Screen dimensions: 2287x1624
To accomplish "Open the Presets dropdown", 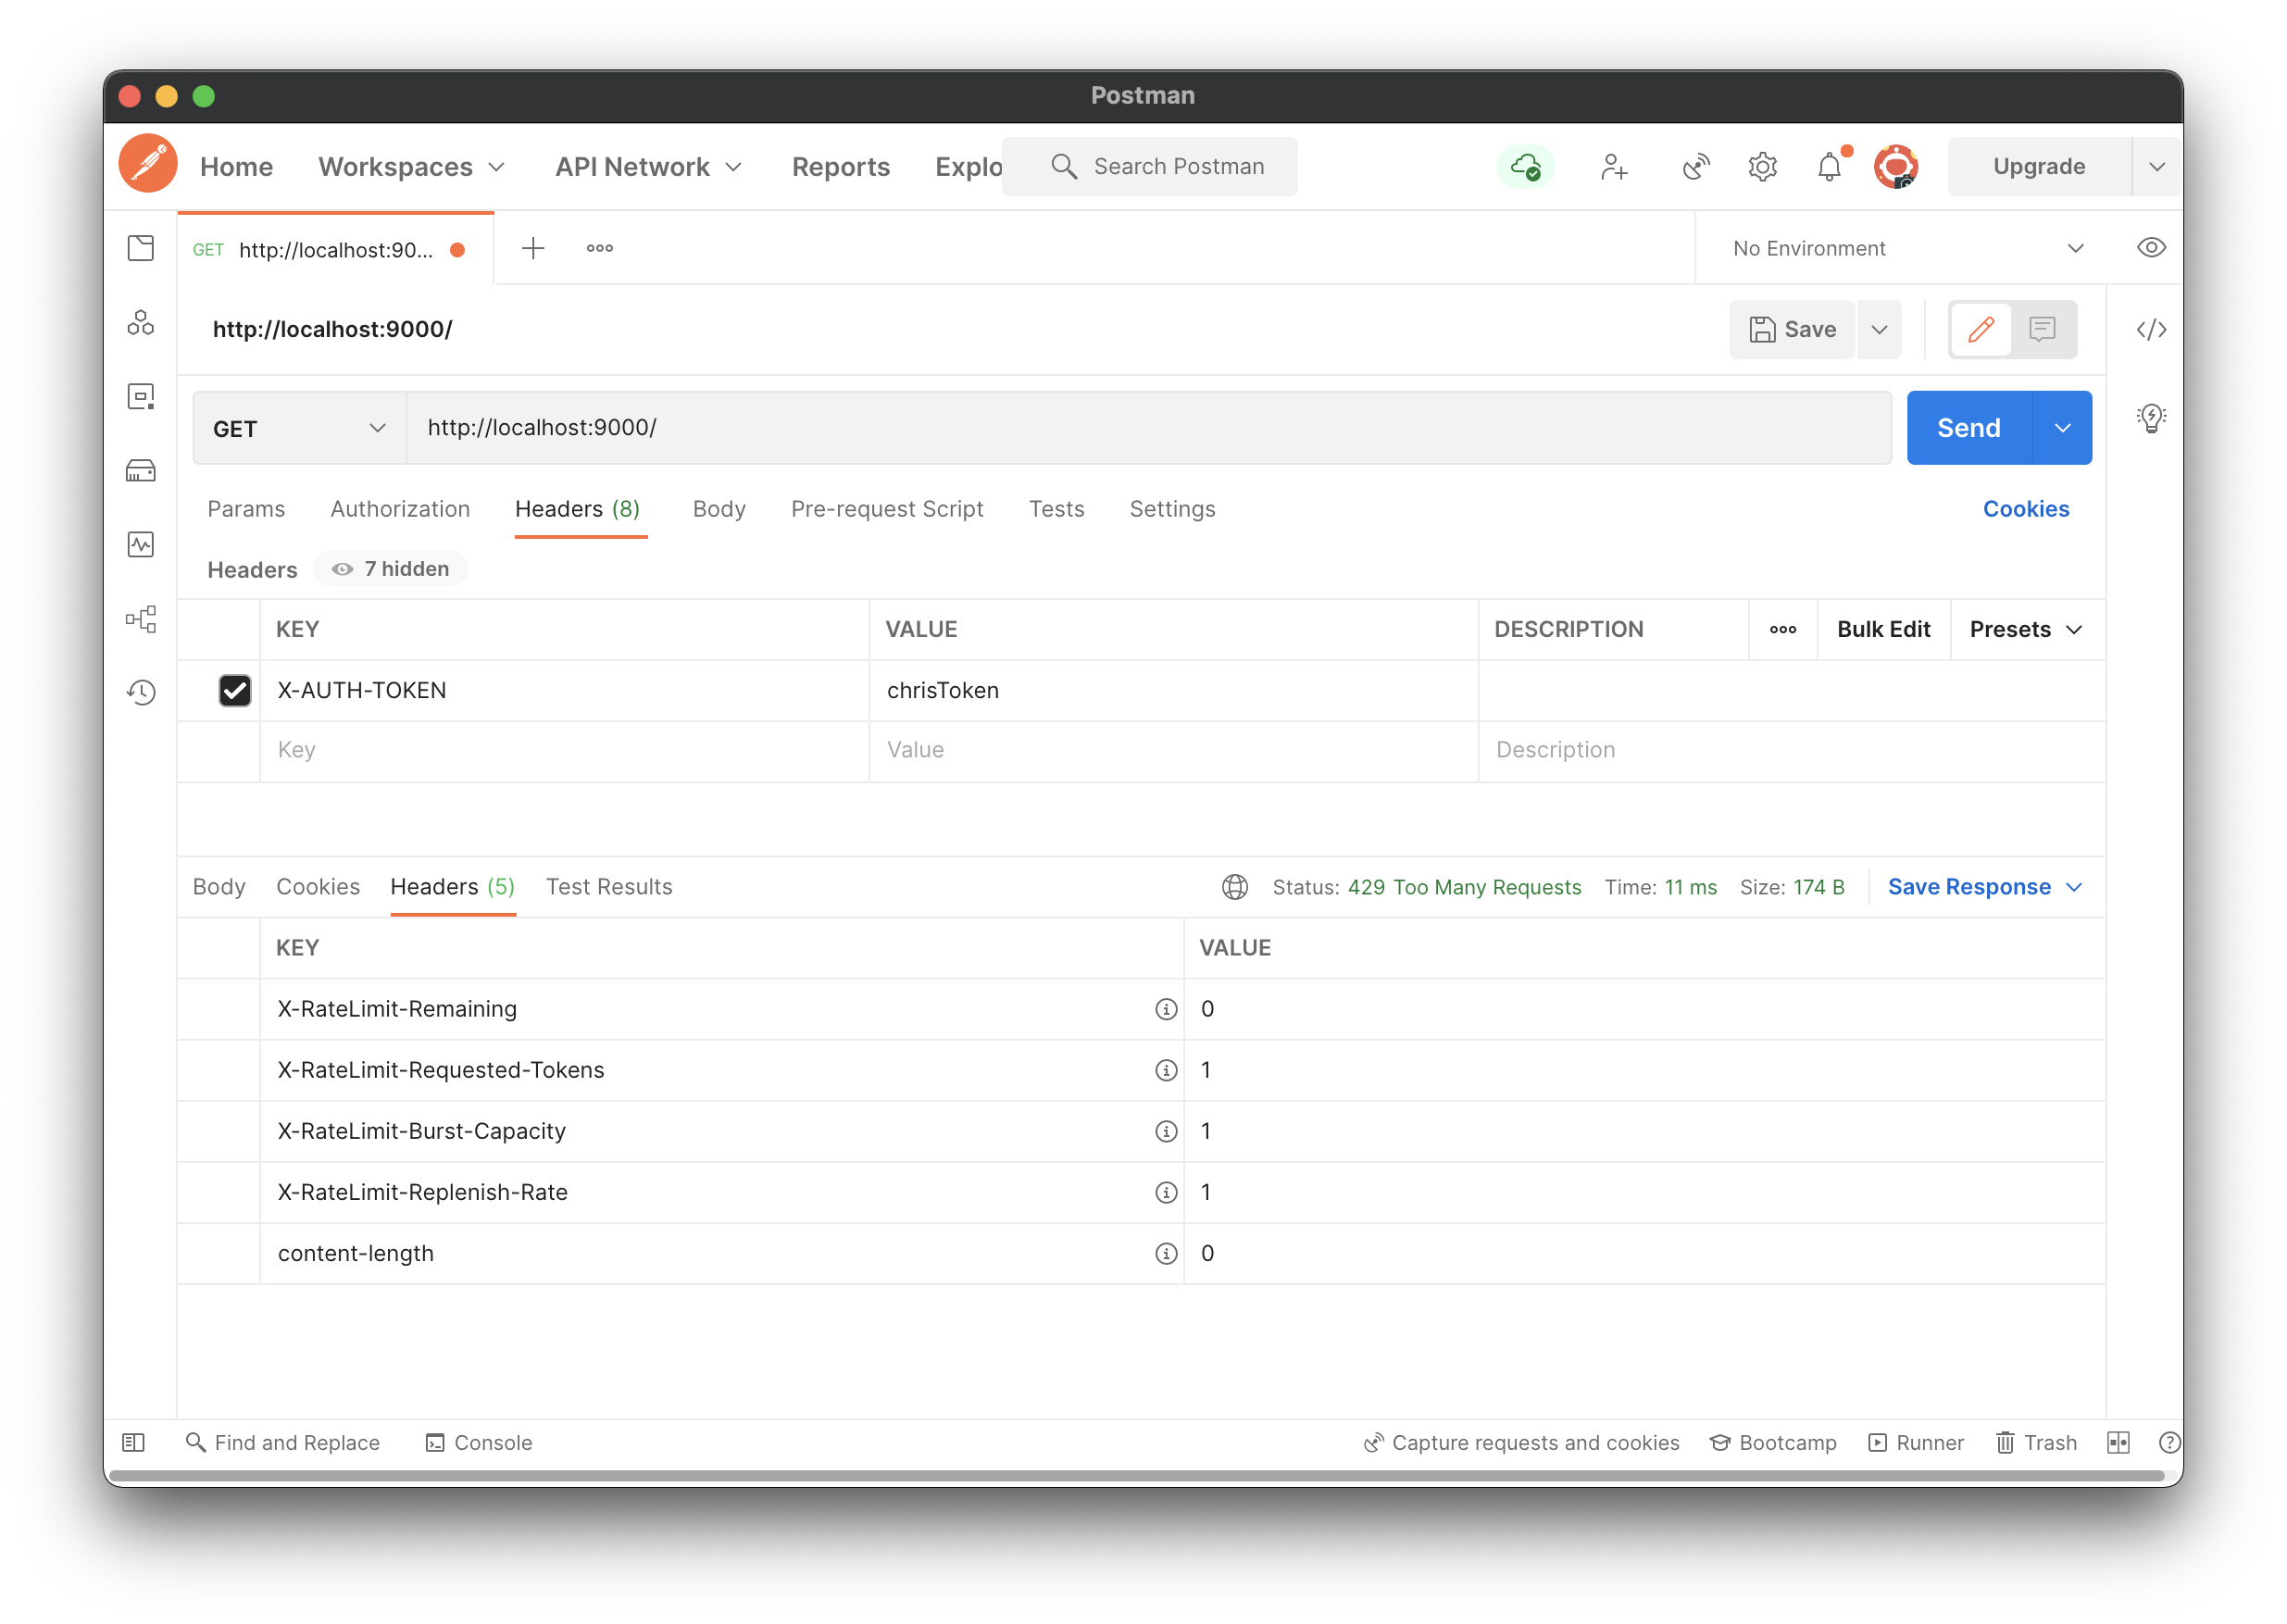I will coord(2025,630).
